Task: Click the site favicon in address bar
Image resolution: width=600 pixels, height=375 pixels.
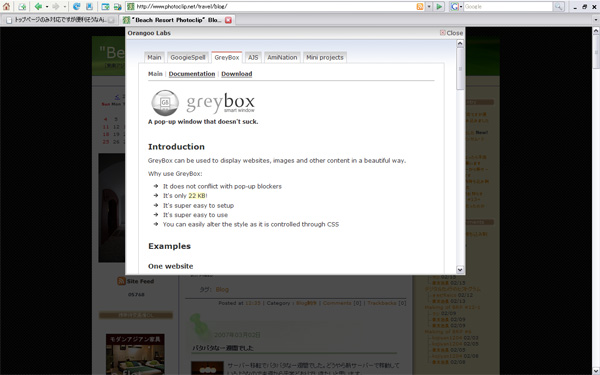Action: click(131, 7)
